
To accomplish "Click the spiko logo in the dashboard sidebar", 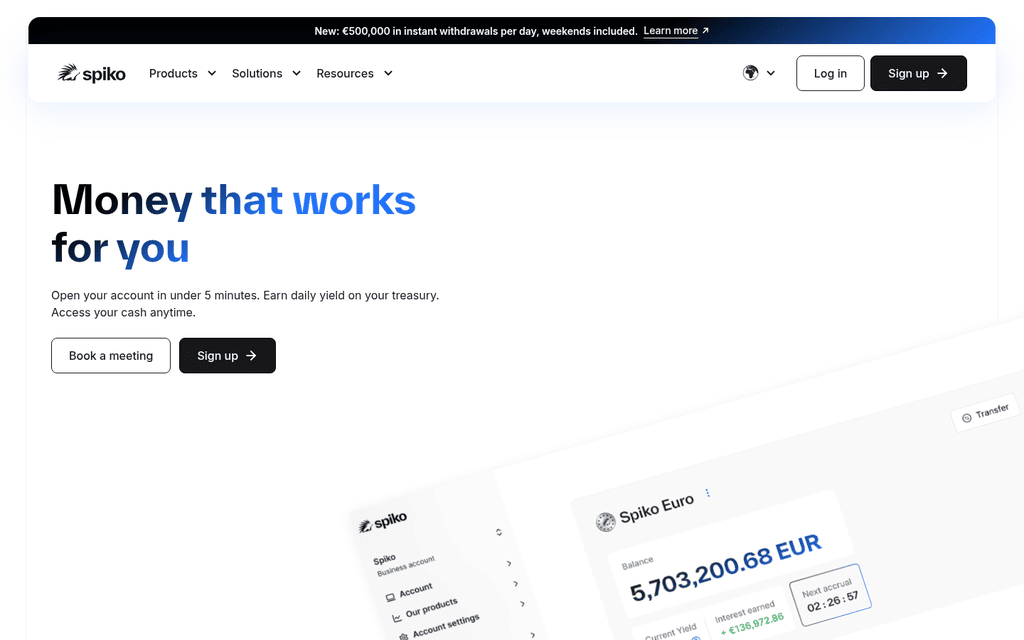I will (383, 522).
